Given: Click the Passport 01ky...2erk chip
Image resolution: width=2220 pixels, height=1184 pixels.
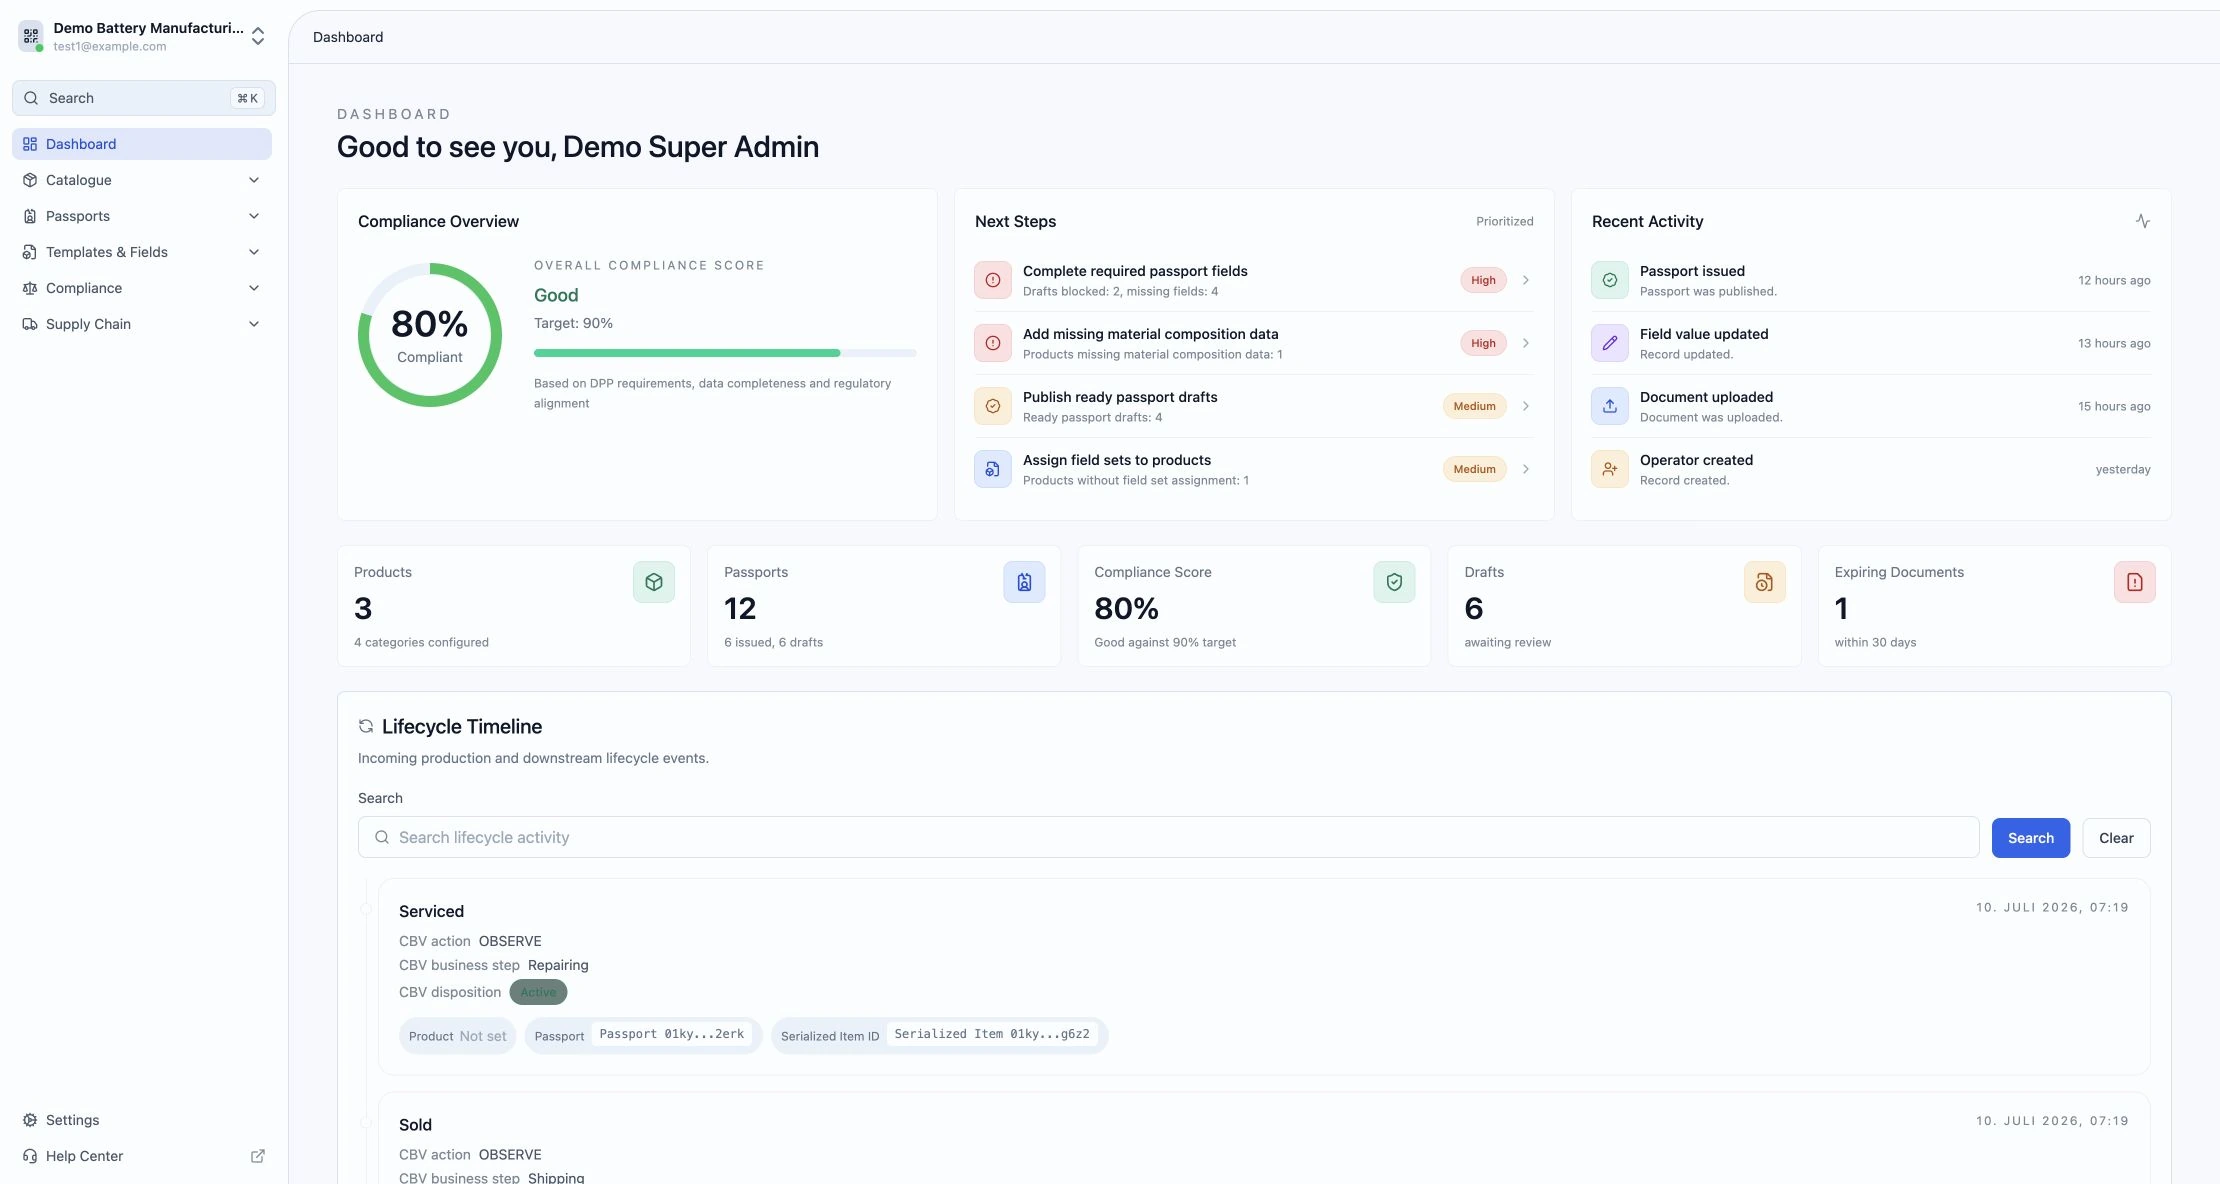Looking at the screenshot, I should 643,1035.
